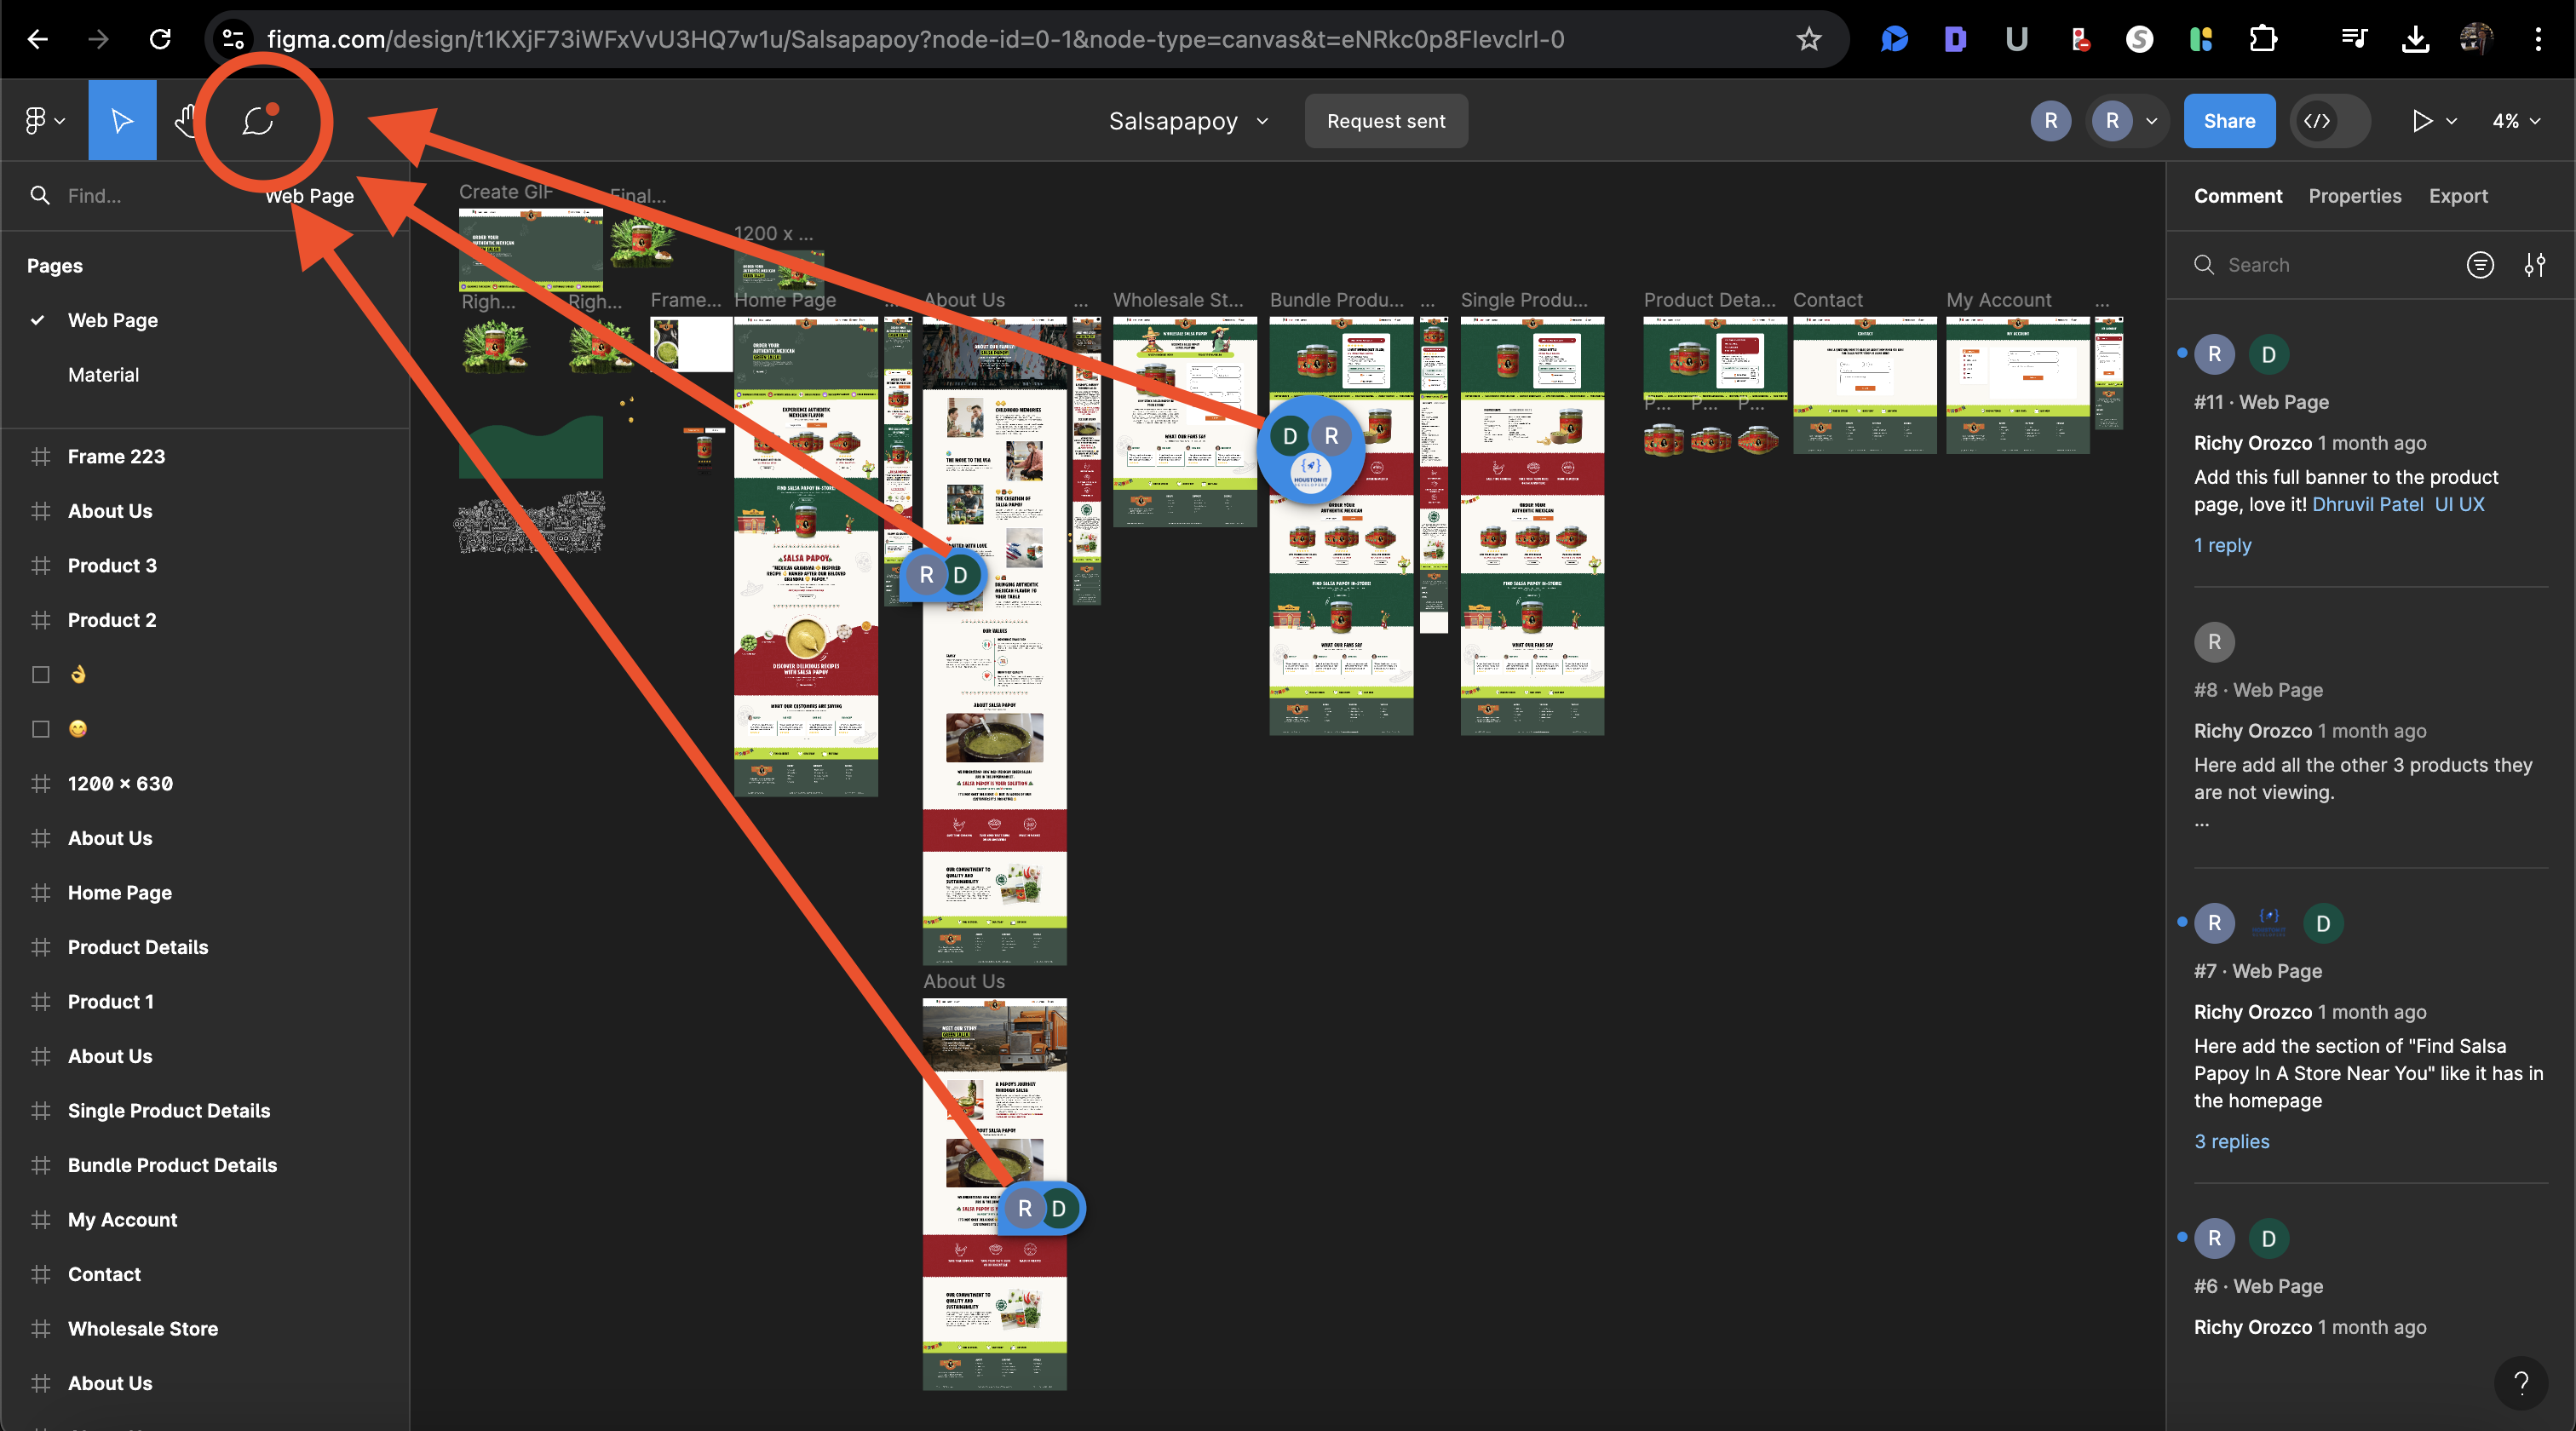Select the Move tool in toolbar

122,121
